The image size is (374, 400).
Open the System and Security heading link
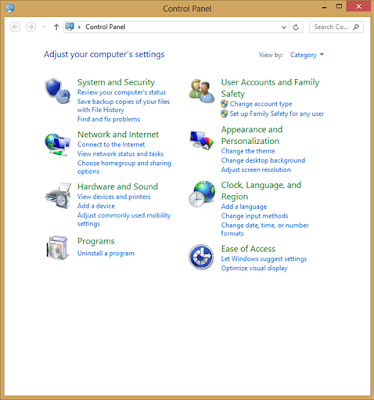coord(116,82)
